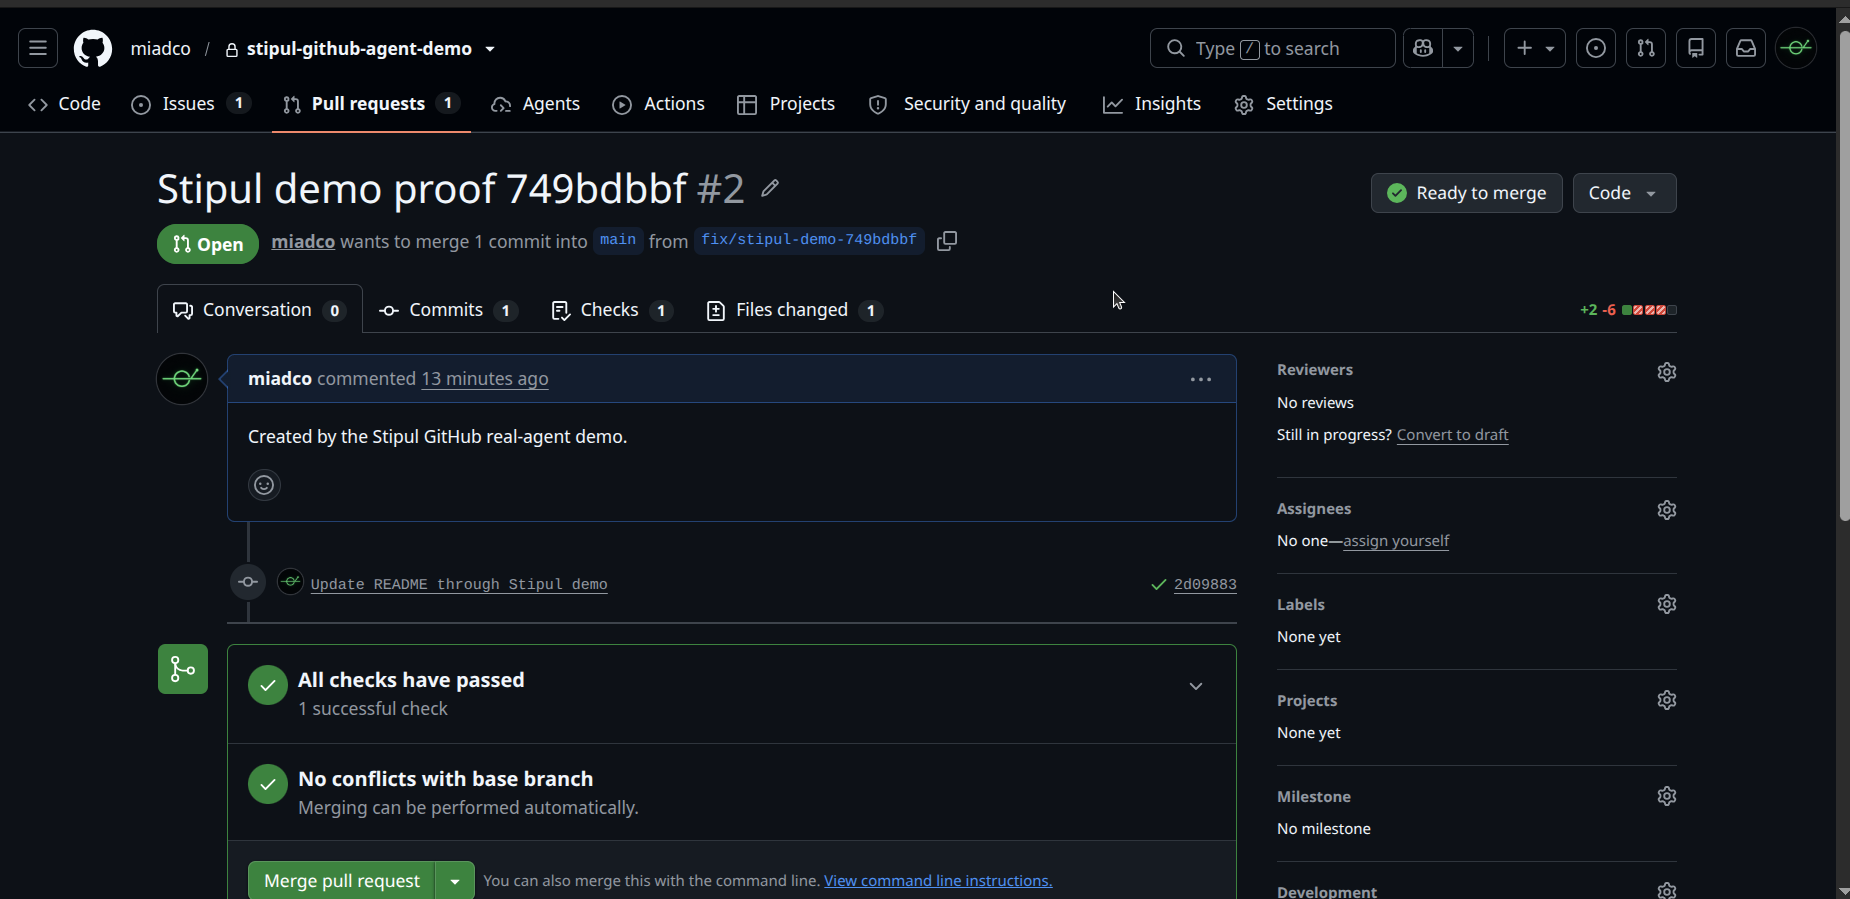Screen dimensions: 1850x899
Task: Click miadco avatar beside the comment
Action: 182,379
